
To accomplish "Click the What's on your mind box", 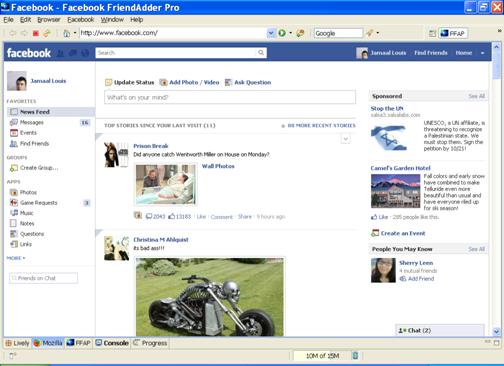I will (x=230, y=97).
